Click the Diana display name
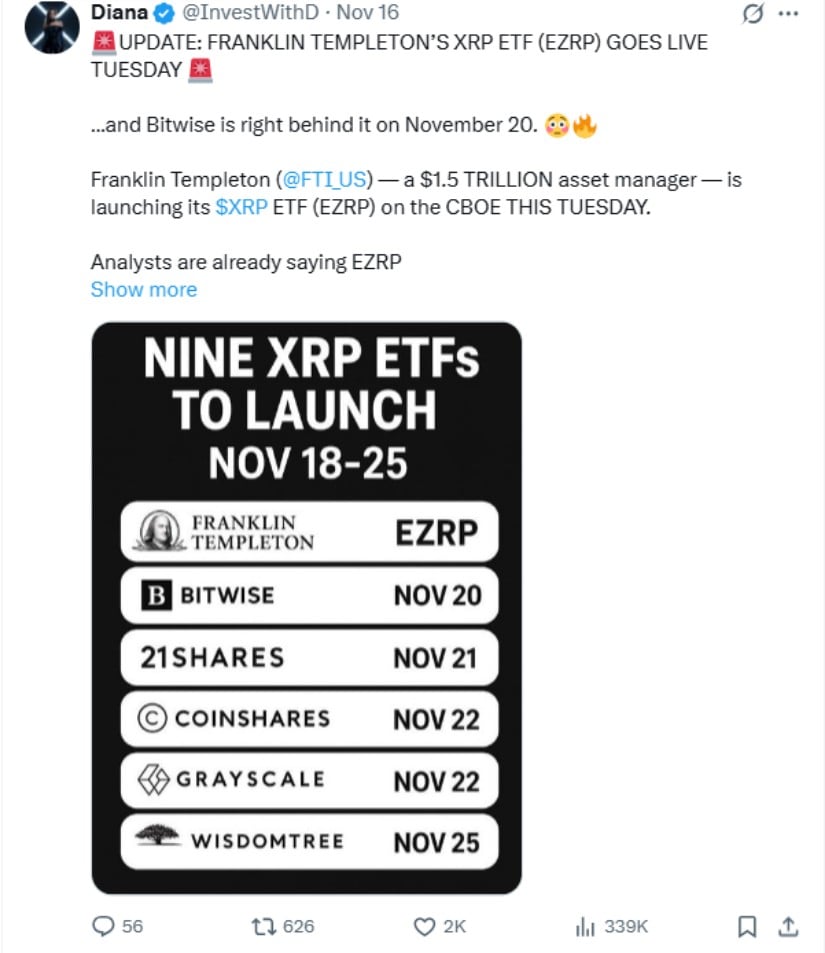 [118, 14]
